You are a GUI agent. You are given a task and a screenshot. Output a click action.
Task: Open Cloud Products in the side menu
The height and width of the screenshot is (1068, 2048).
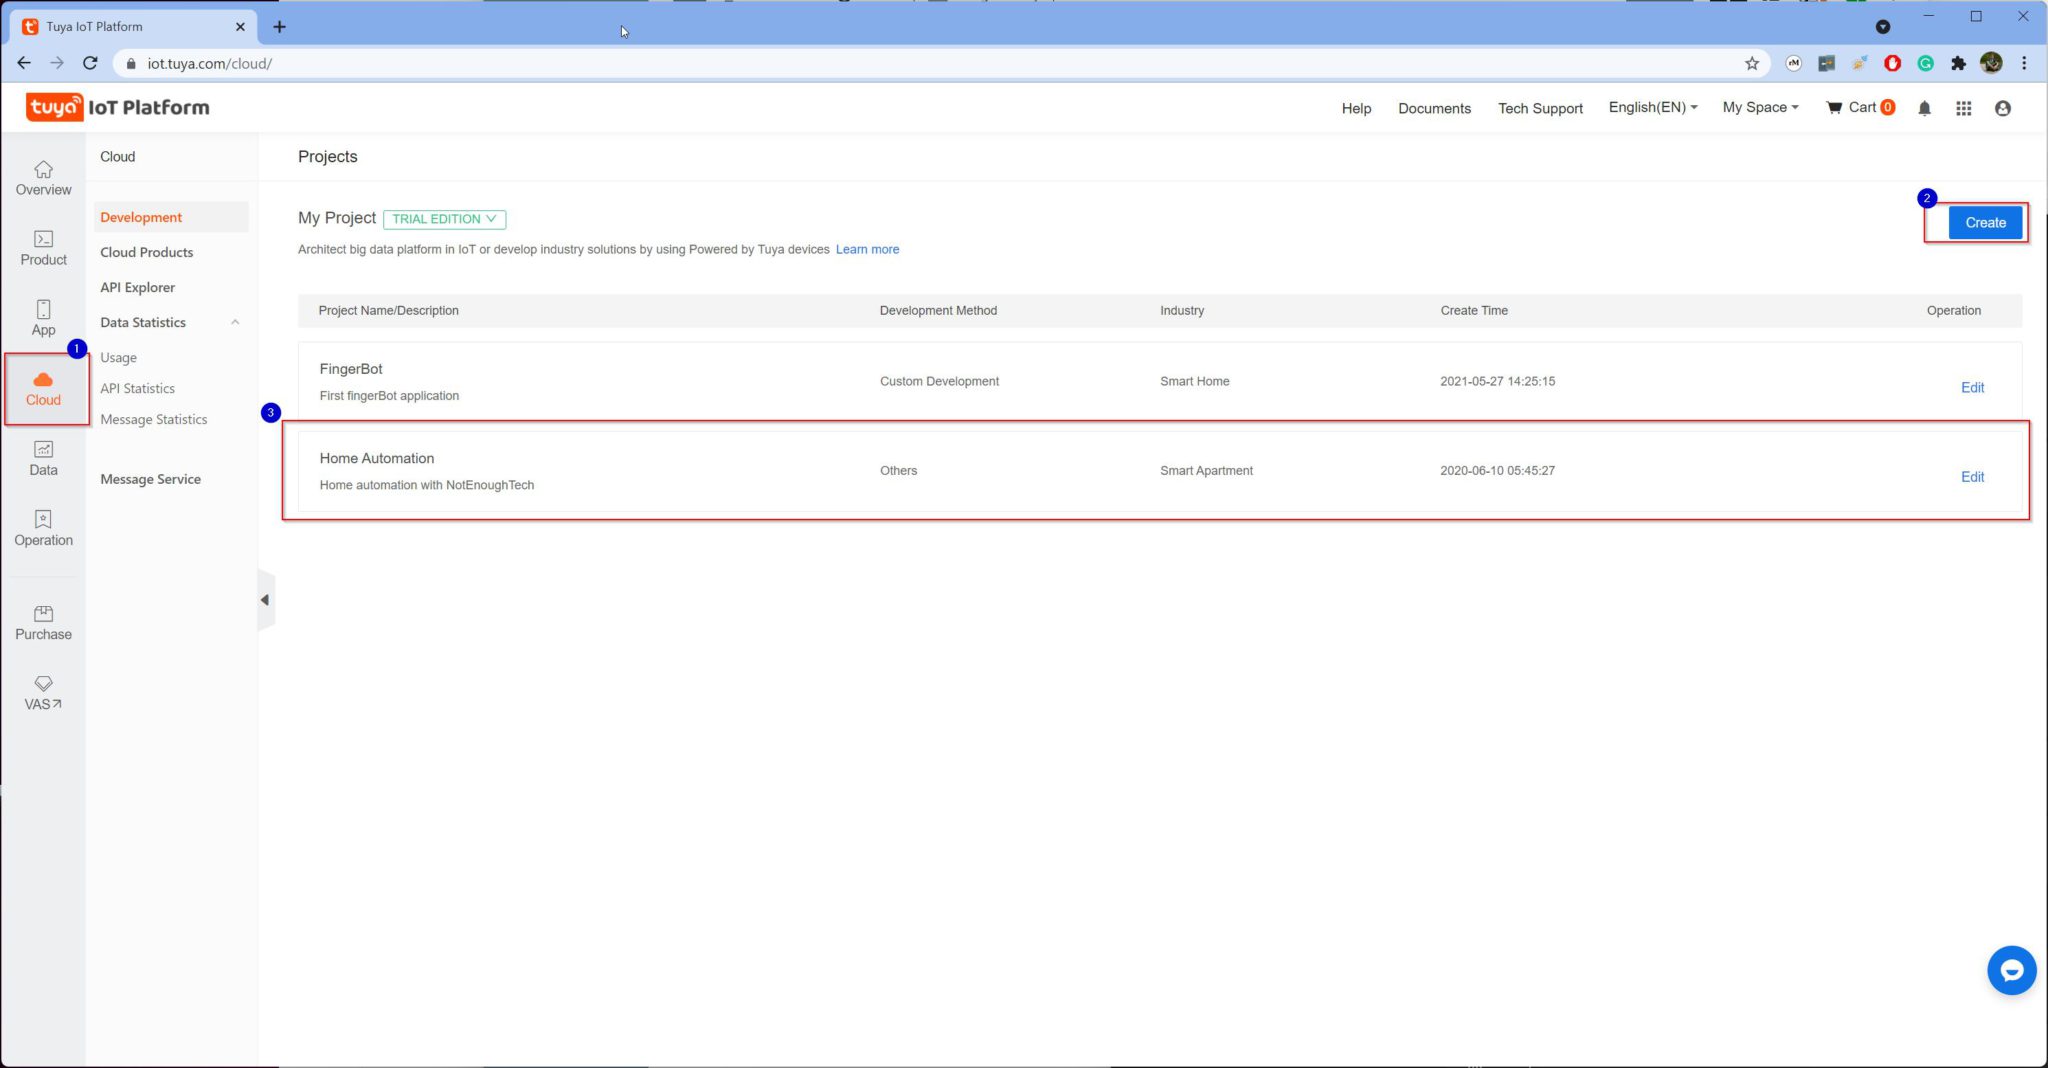[146, 251]
